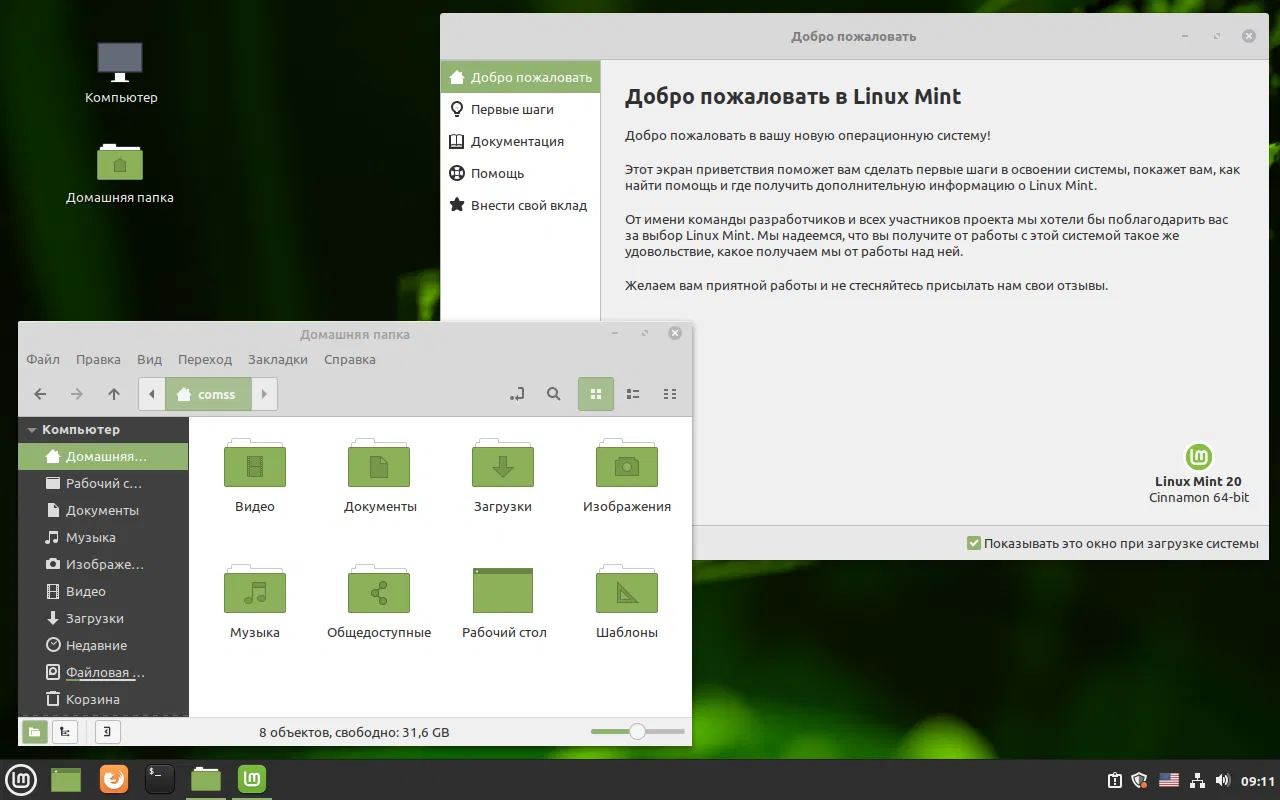Open the Переход menu

[x=205, y=359]
